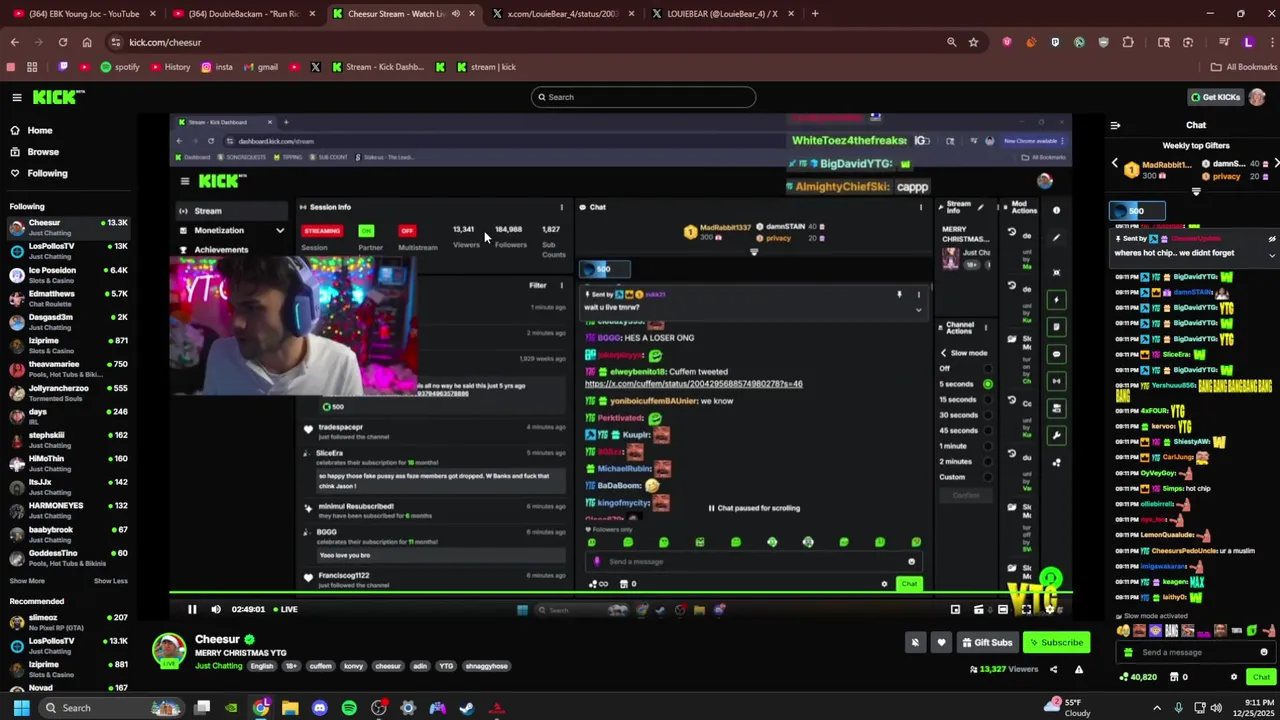The image size is (1280, 720).
Task: Expand the weekly top gifters leaderboard
Action: tap(1196, 191)
